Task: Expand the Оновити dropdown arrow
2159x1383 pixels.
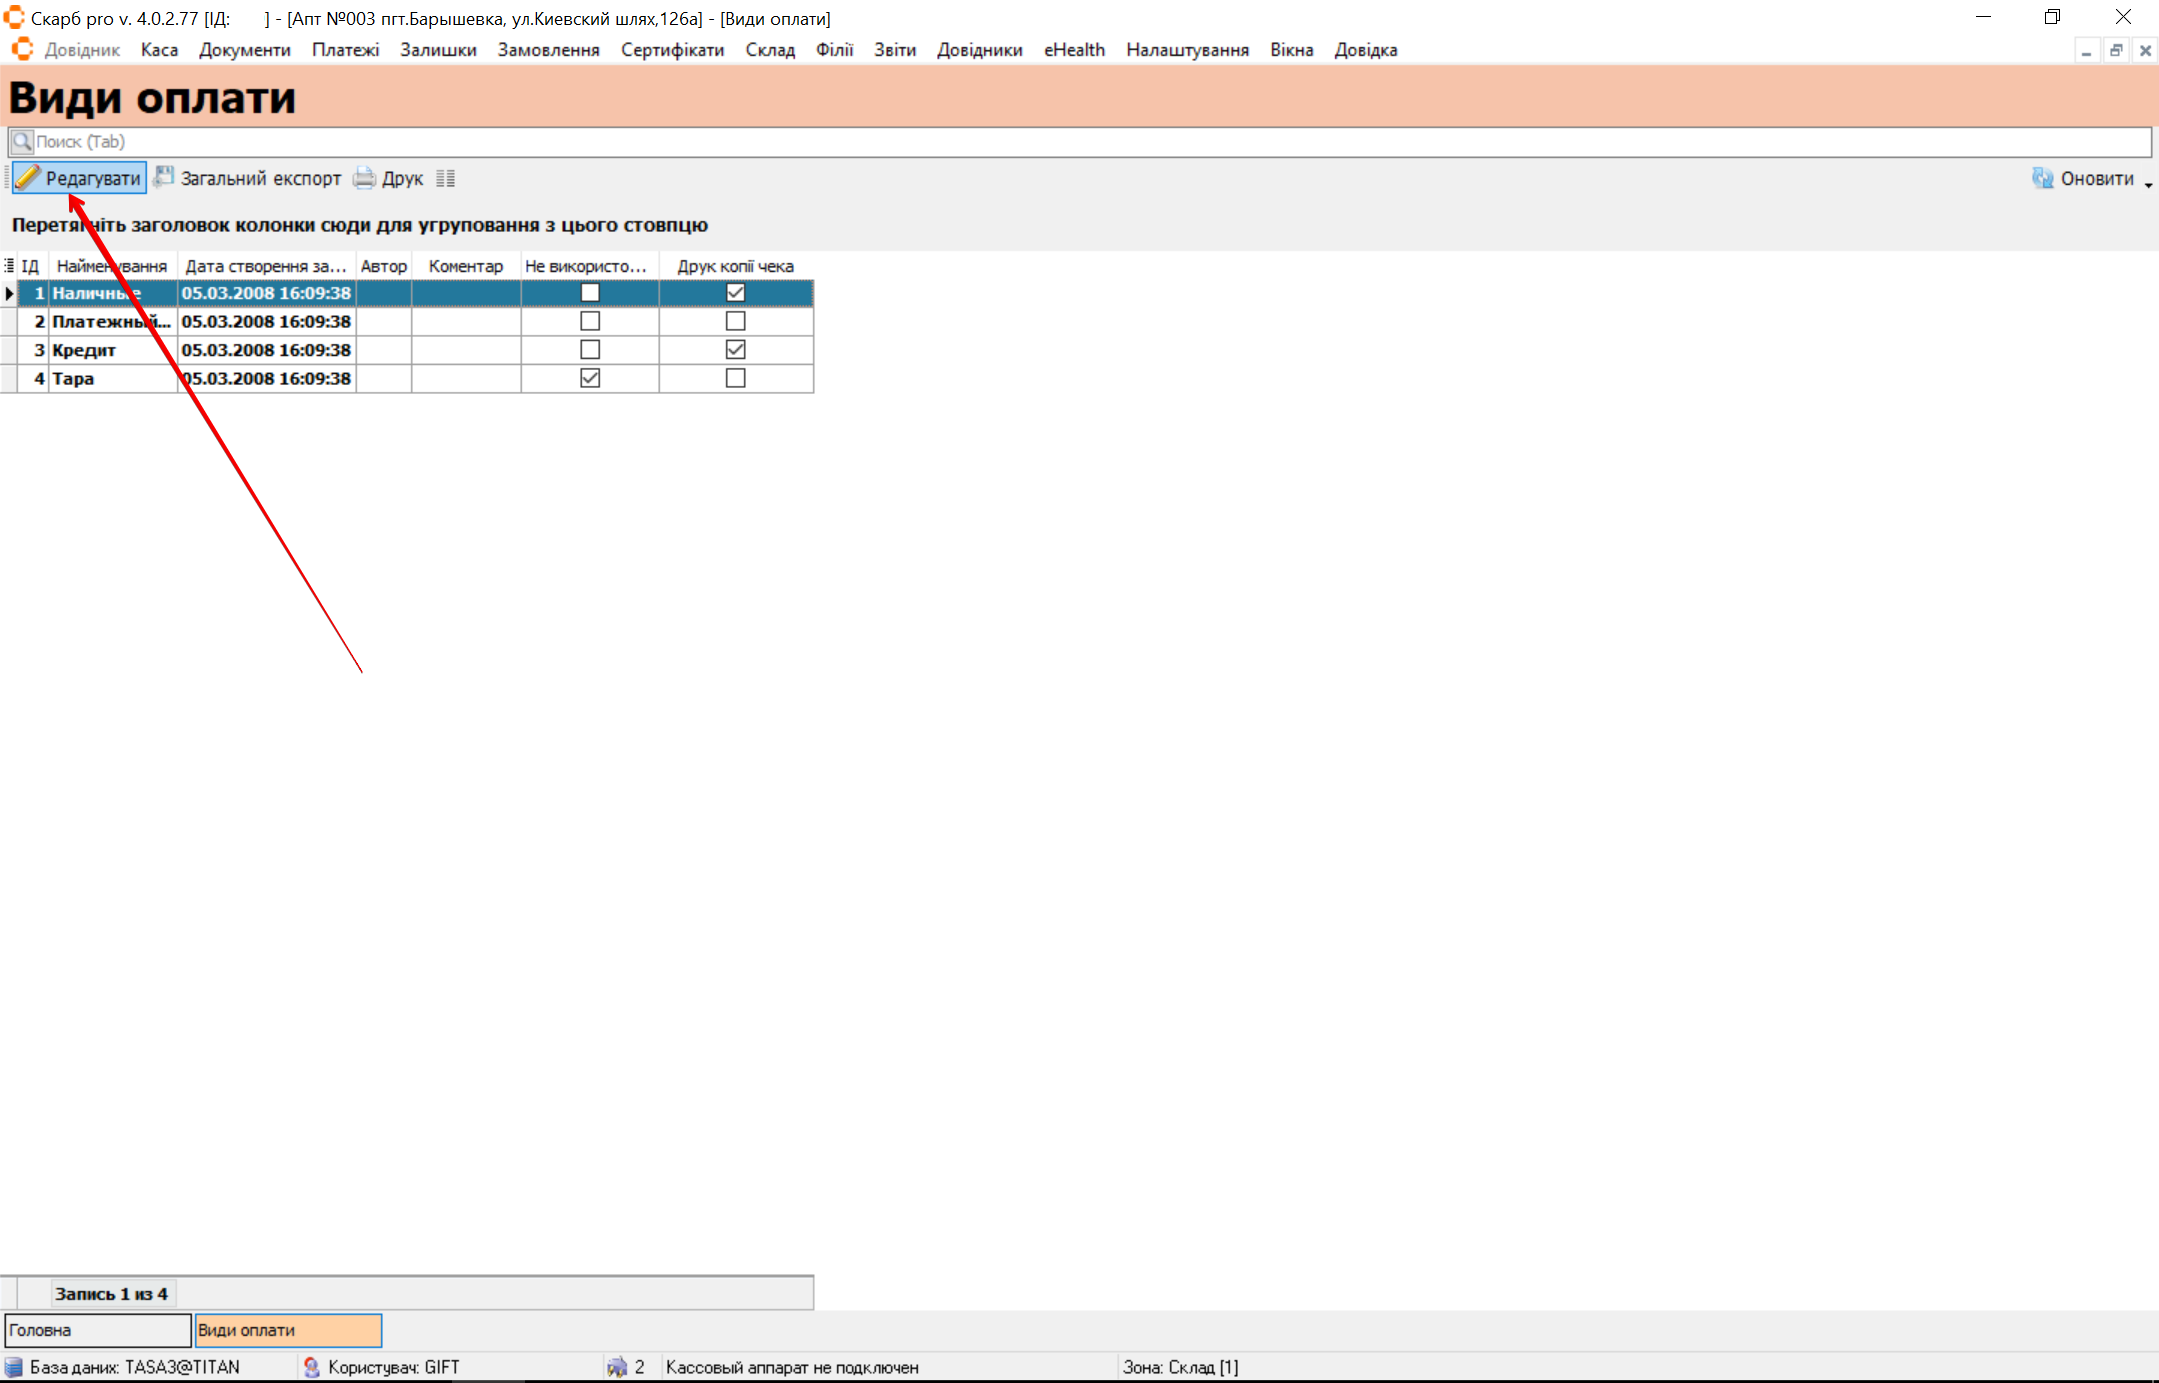Action: click(x=2148, y=184)
